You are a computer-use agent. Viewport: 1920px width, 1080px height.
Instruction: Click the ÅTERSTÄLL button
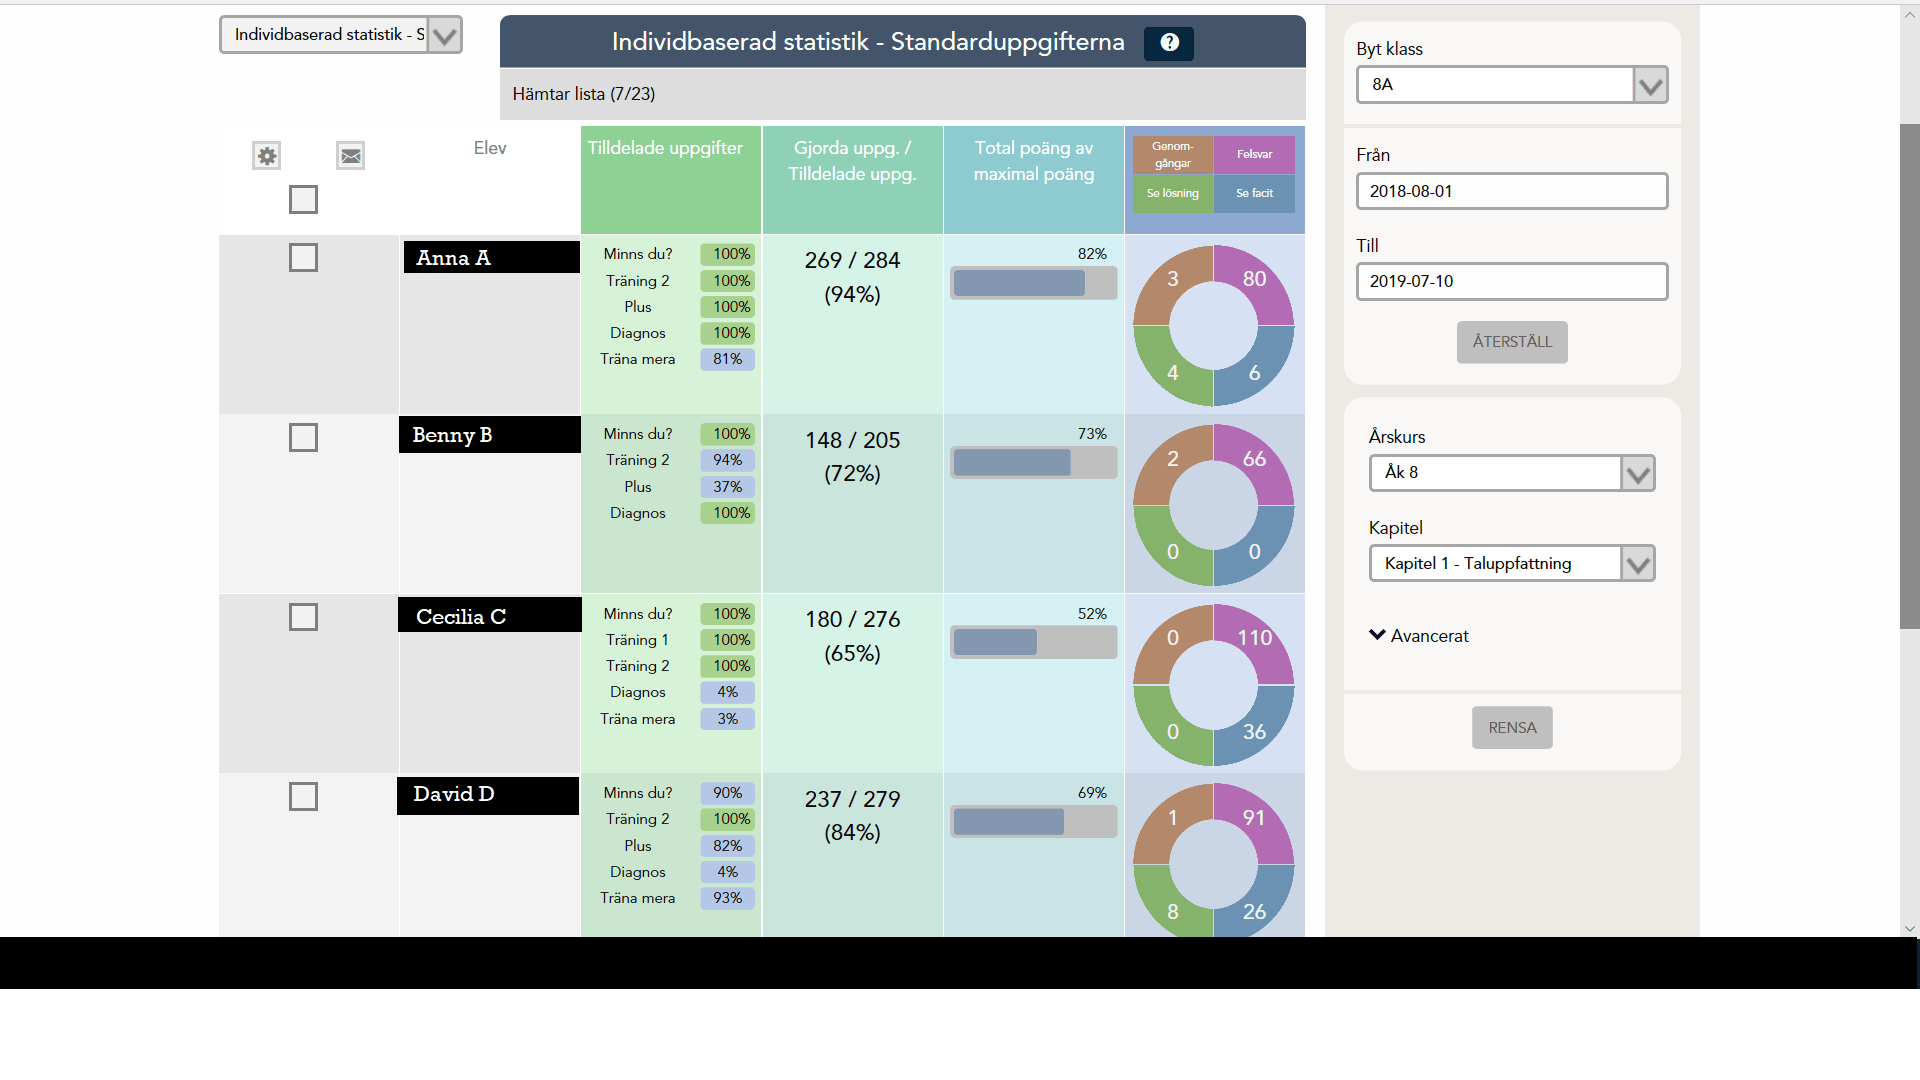point(1512,342)
